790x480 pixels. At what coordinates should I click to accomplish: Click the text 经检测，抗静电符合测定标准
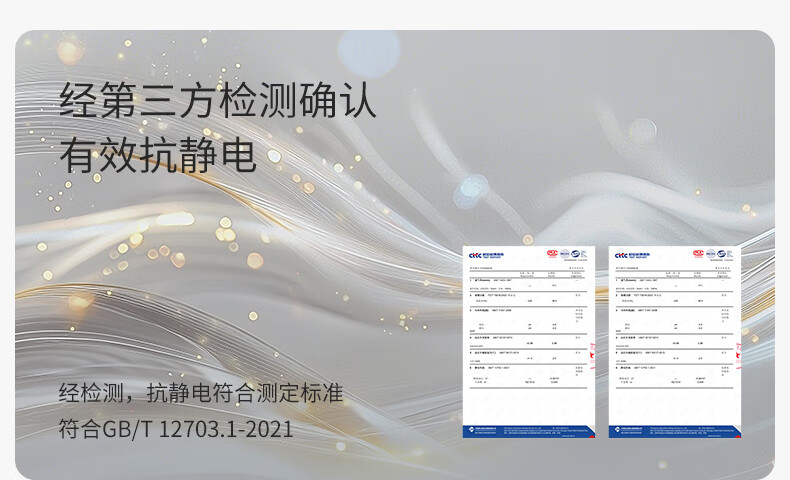pyautogui.click(x=201, y=393)
